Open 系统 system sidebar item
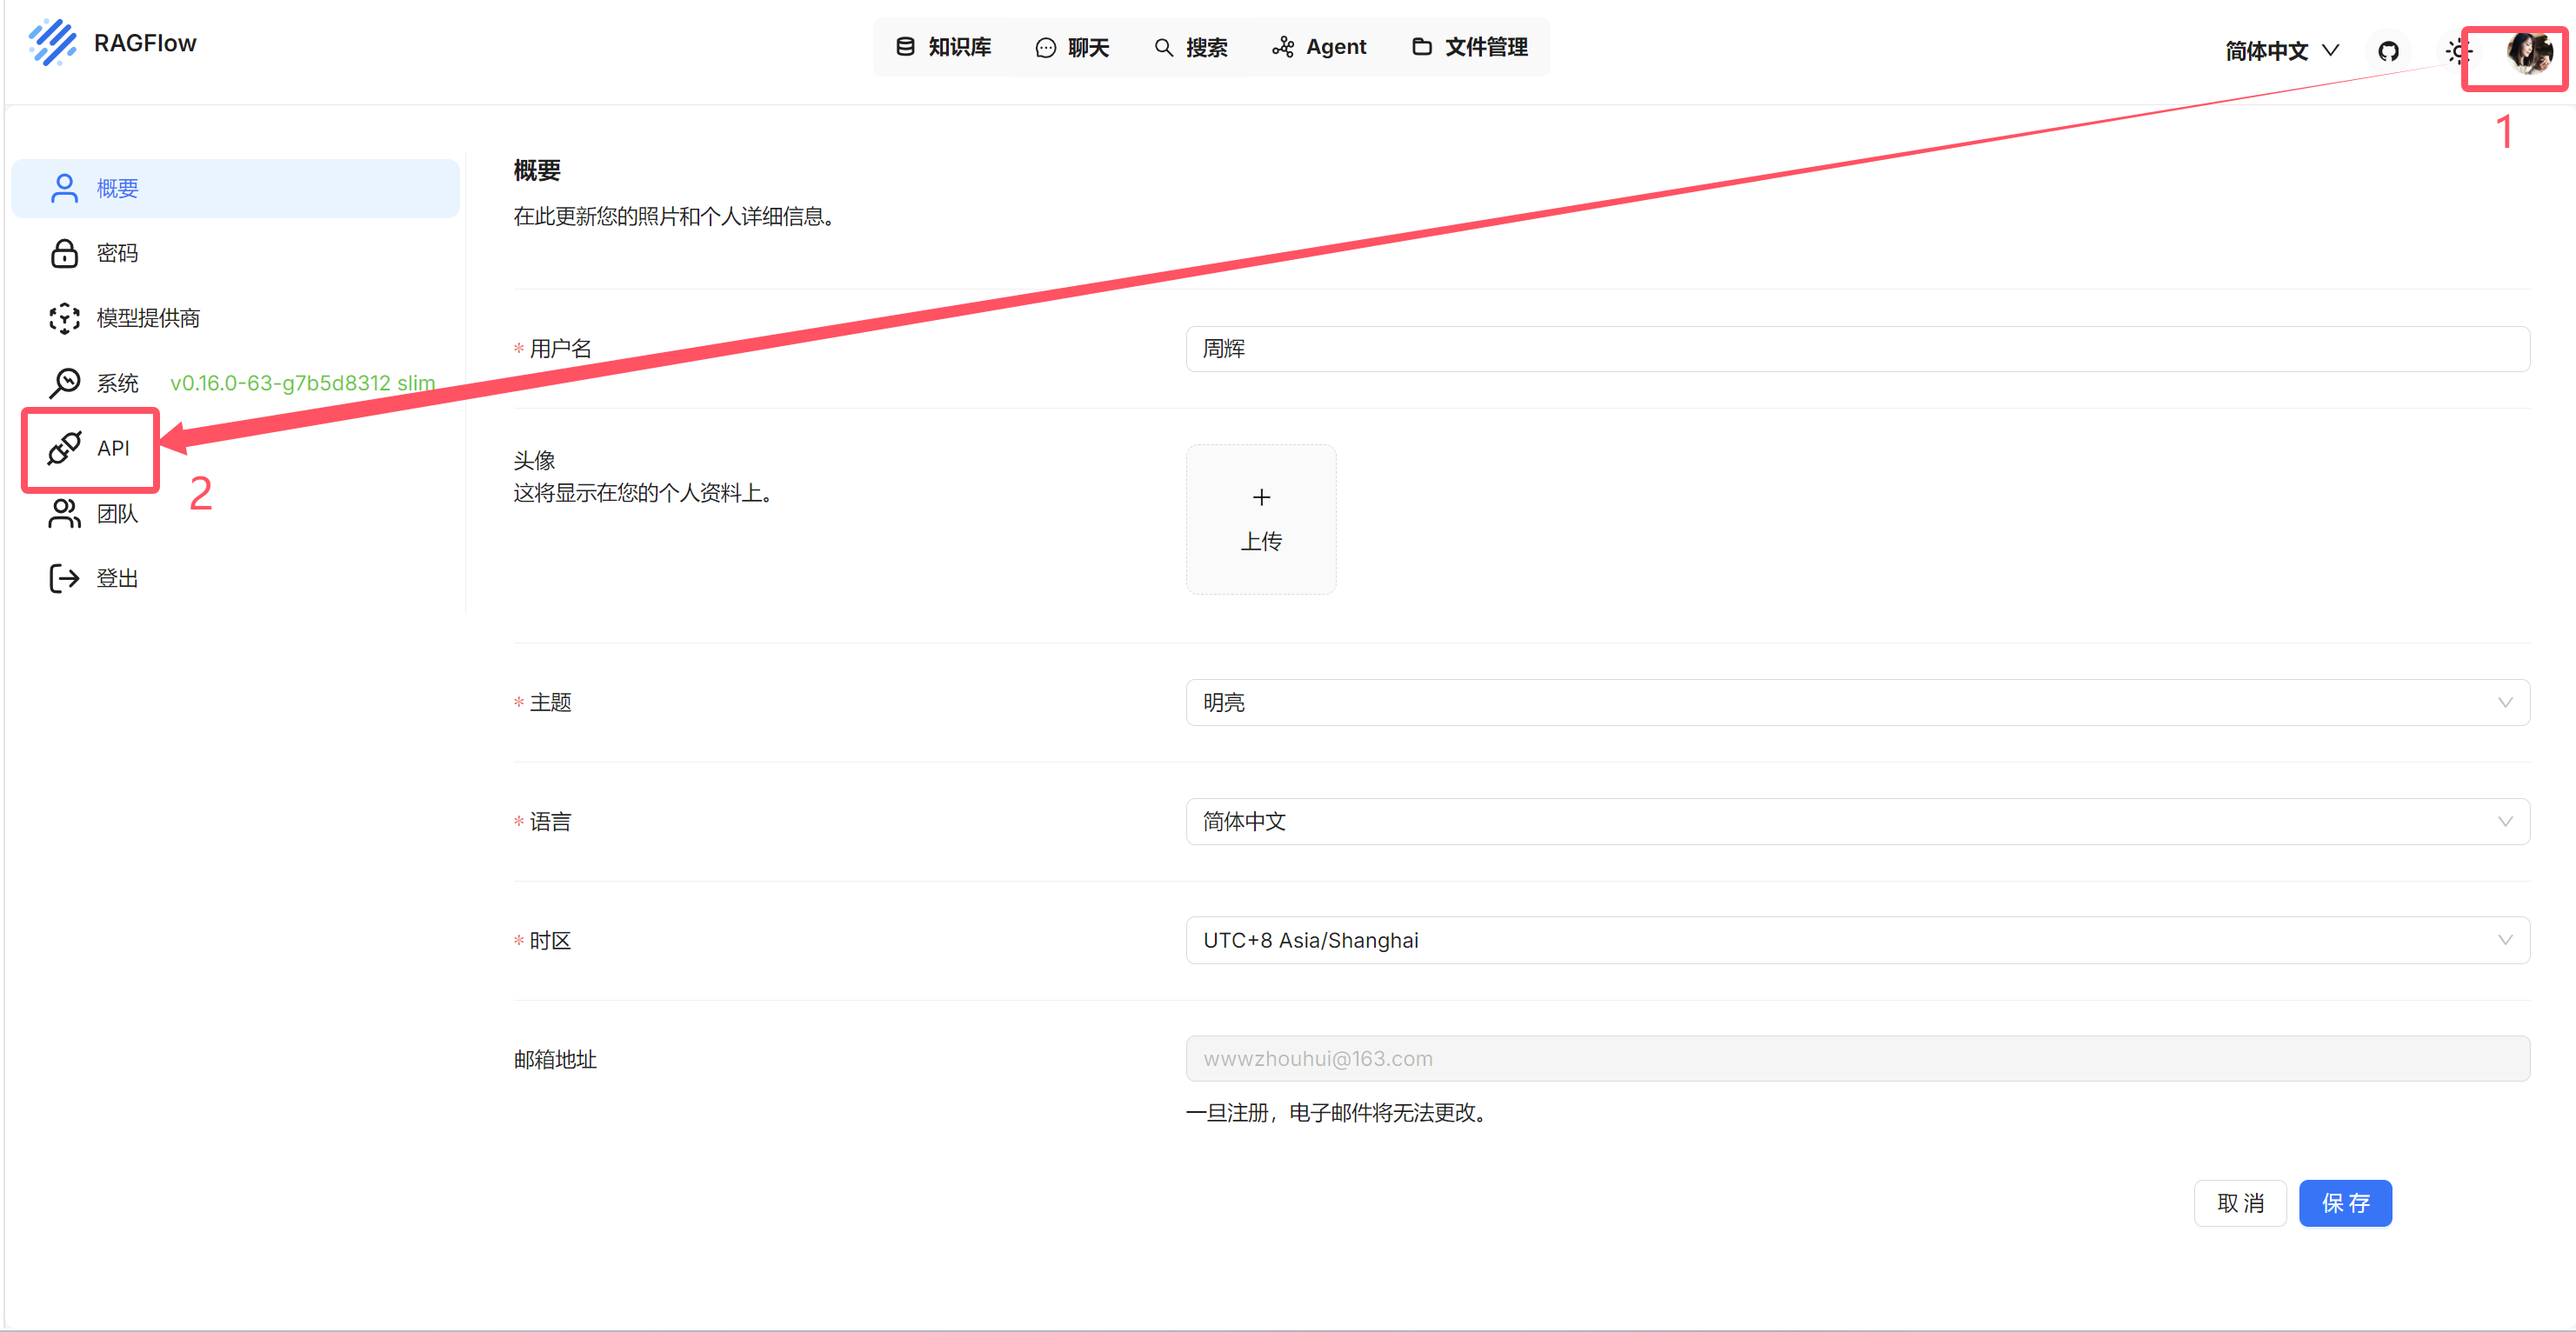2576x1332 pixels. [116, 383]
